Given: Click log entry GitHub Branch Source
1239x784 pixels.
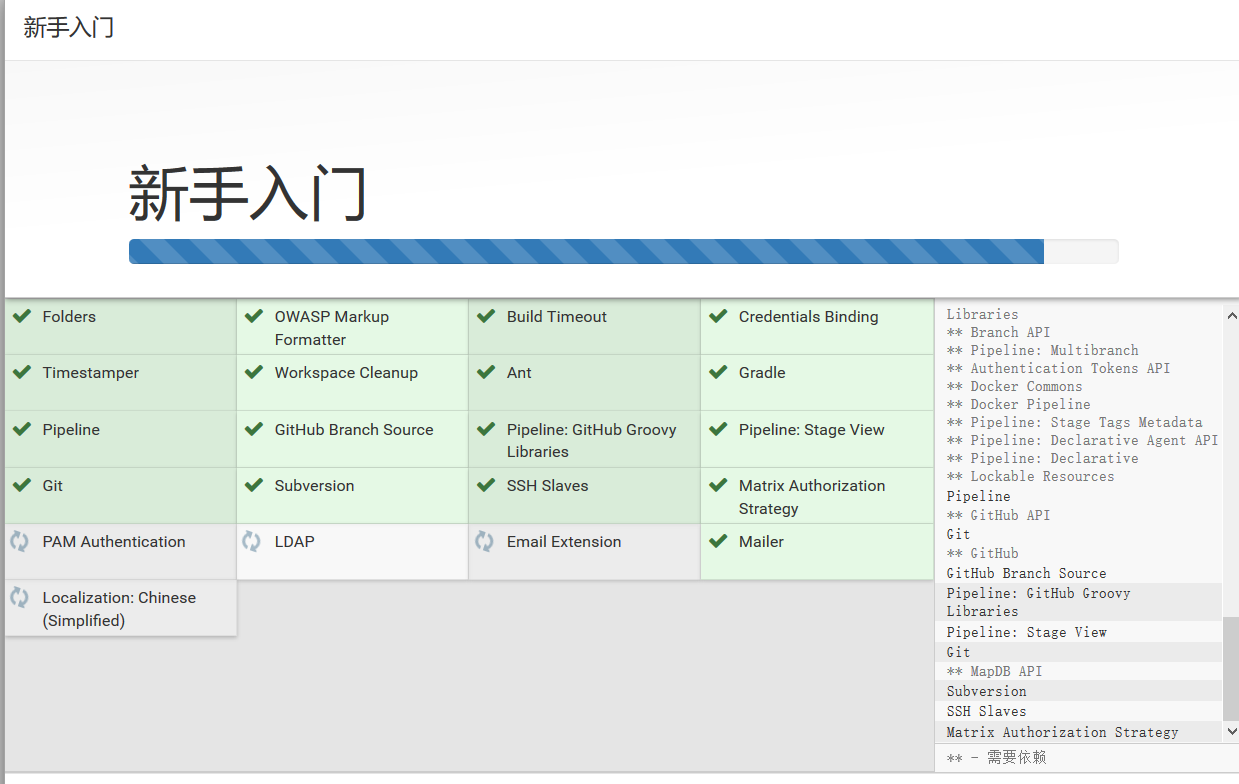Looking at the screenshot, I should 1027,573.
